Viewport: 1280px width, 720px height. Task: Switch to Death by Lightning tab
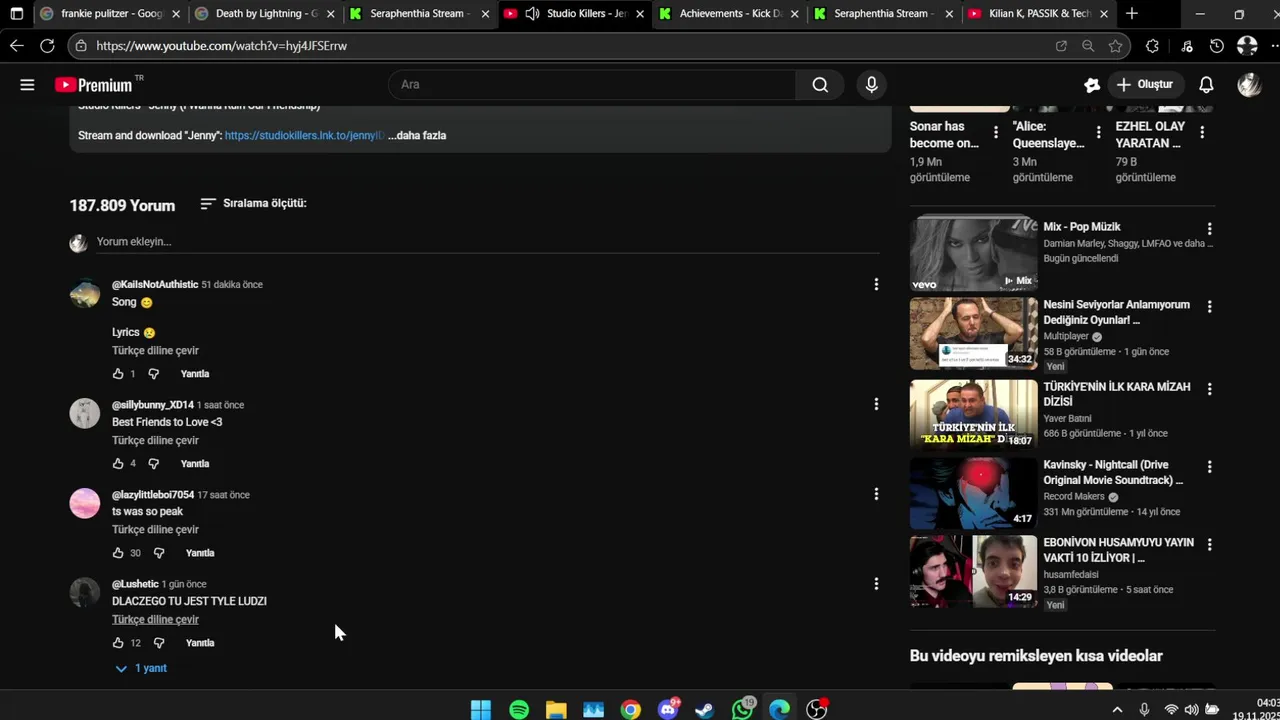[263, 14]
